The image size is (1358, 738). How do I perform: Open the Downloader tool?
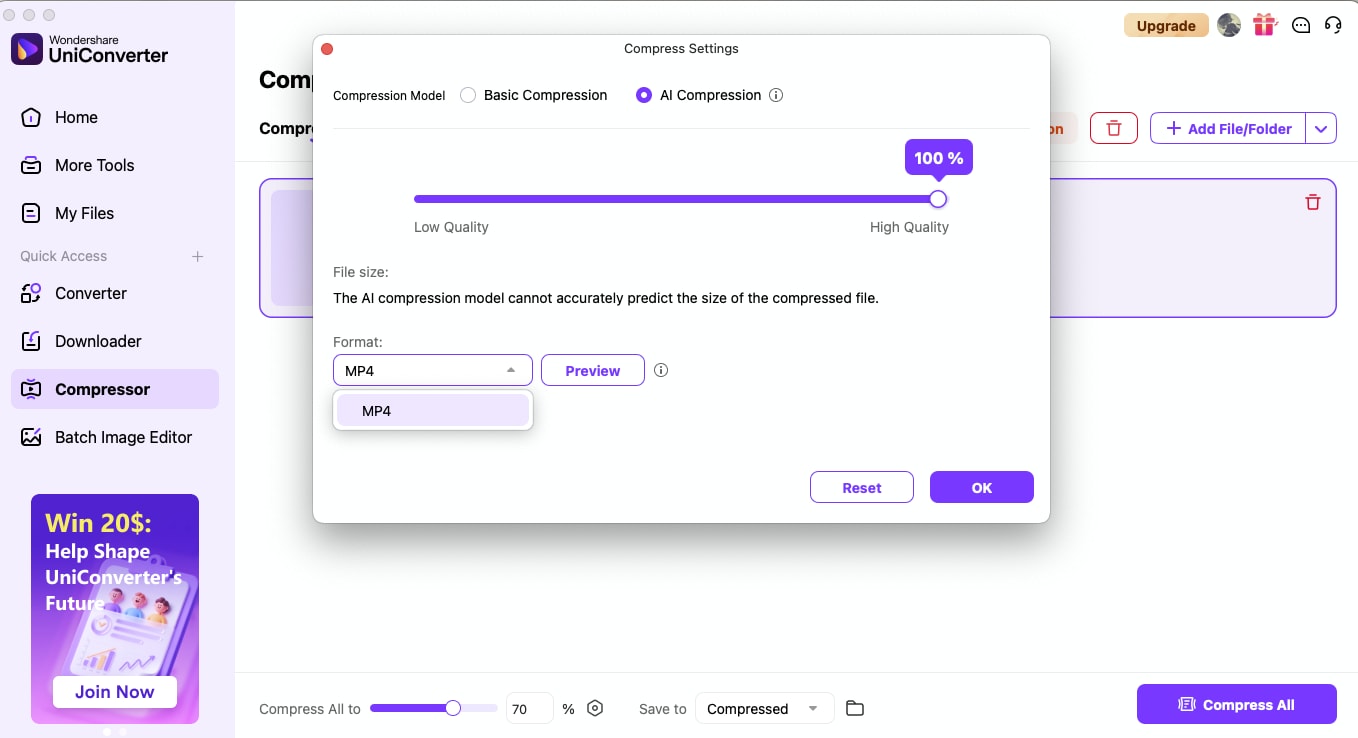click(115, 341)
